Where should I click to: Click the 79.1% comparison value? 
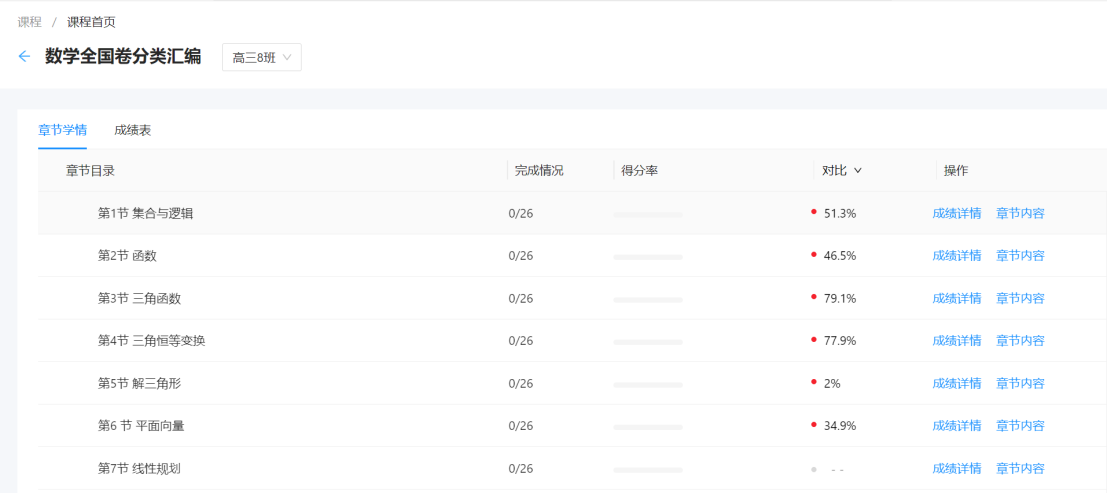[840, 298]
